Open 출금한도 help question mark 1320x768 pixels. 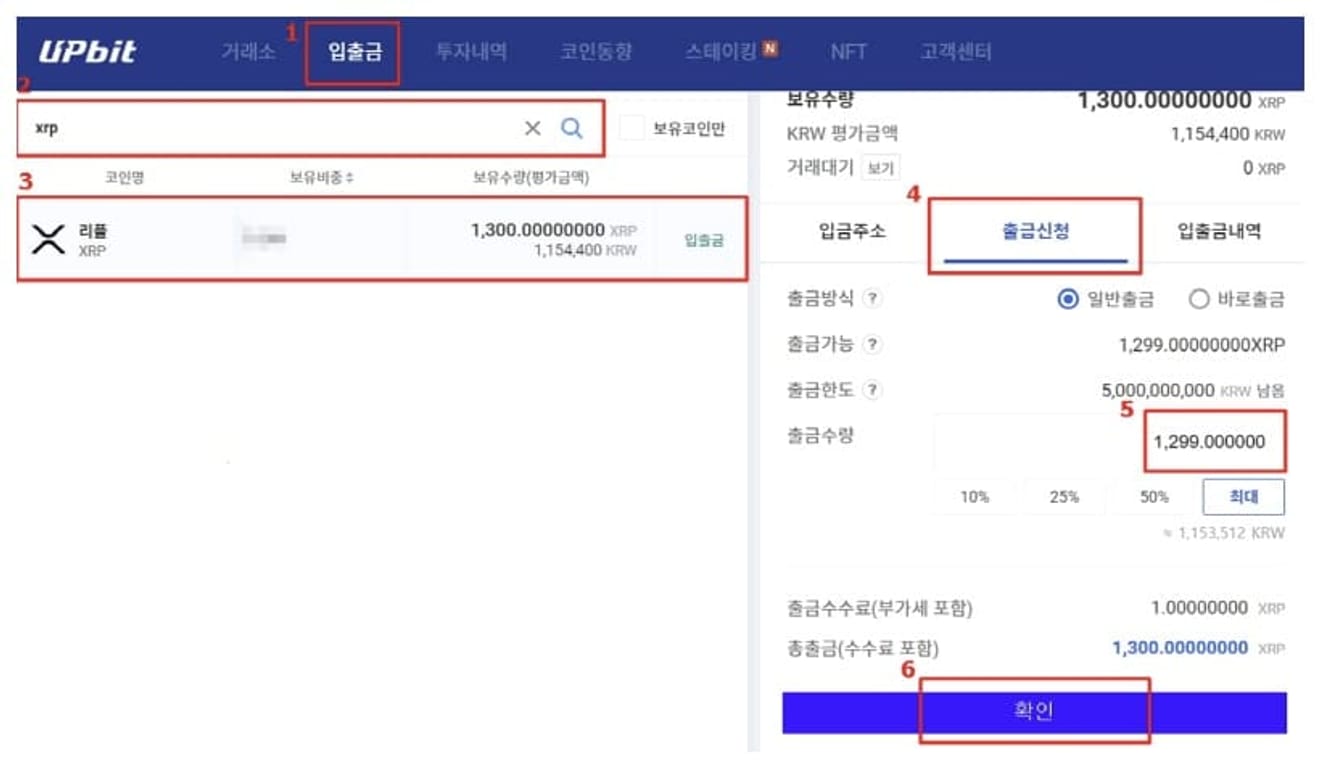pyautogui.click(x=873, y=390)
